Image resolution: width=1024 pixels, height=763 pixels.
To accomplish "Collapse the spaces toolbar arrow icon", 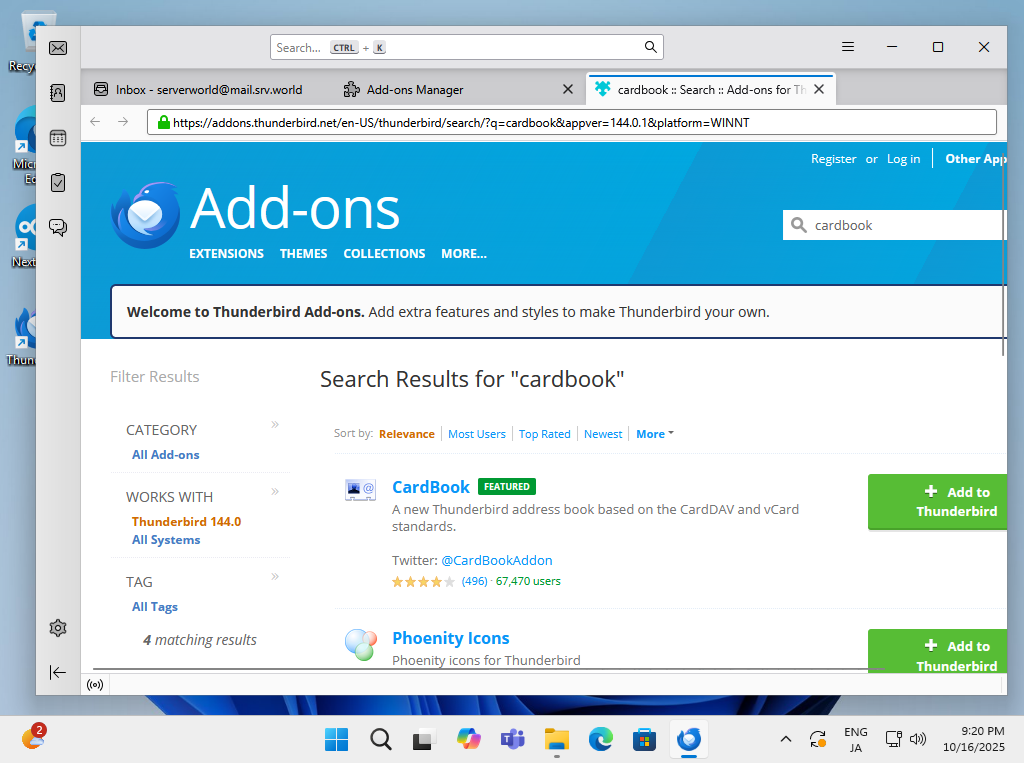I will coord(58,672).
